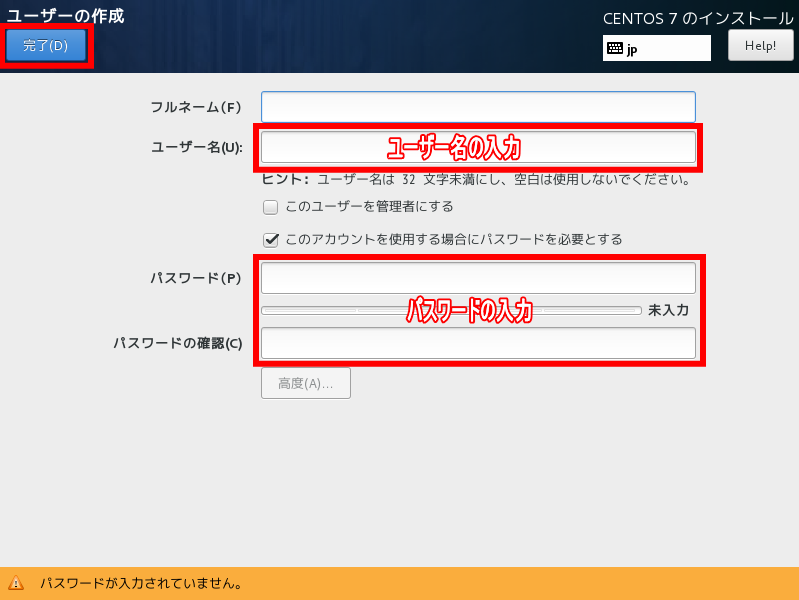The image size is (799, 600).
Task: Click the ユーザーの作成 screen title
Action: [65, 16]
